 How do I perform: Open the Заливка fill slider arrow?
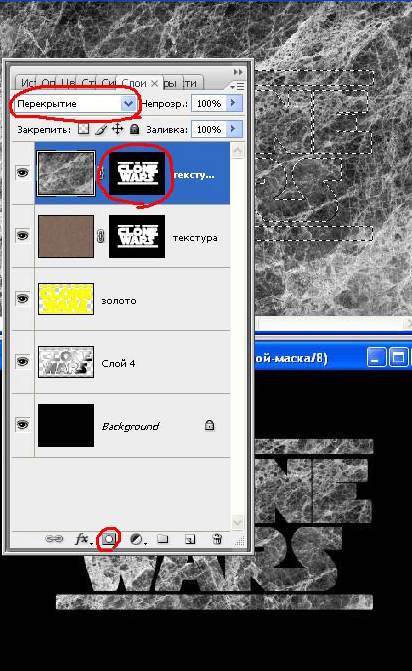(x=234, y=129)
